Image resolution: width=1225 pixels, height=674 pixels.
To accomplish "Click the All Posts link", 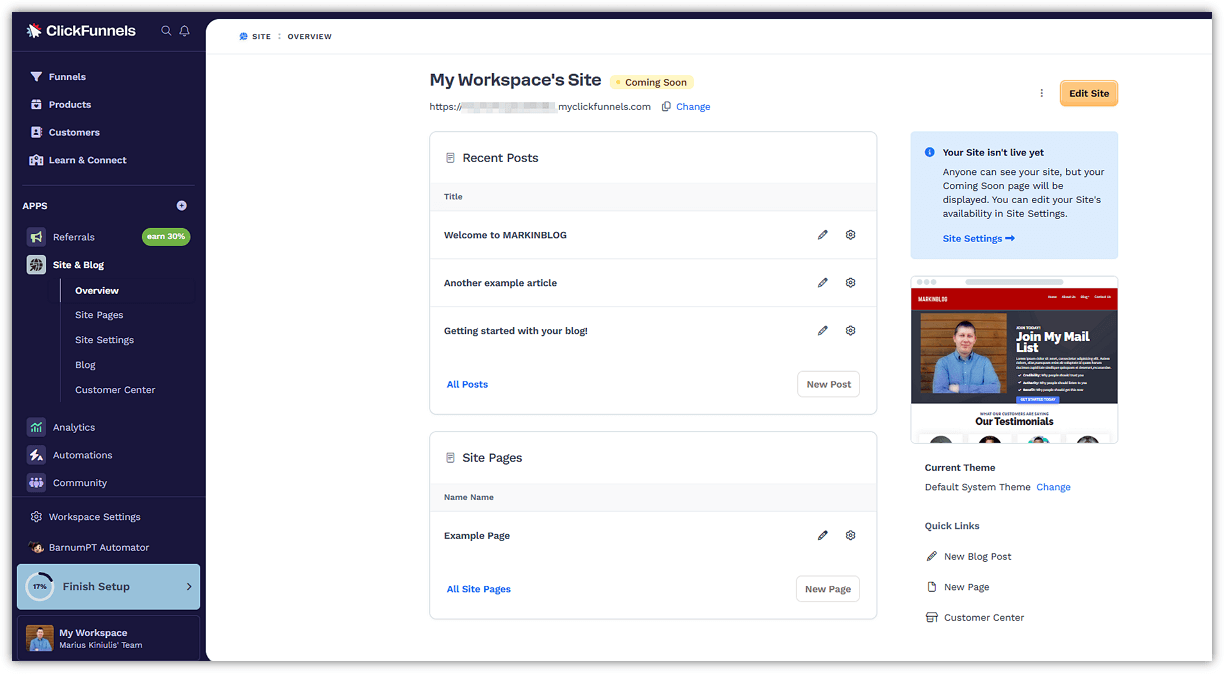I will coord(467,385).
